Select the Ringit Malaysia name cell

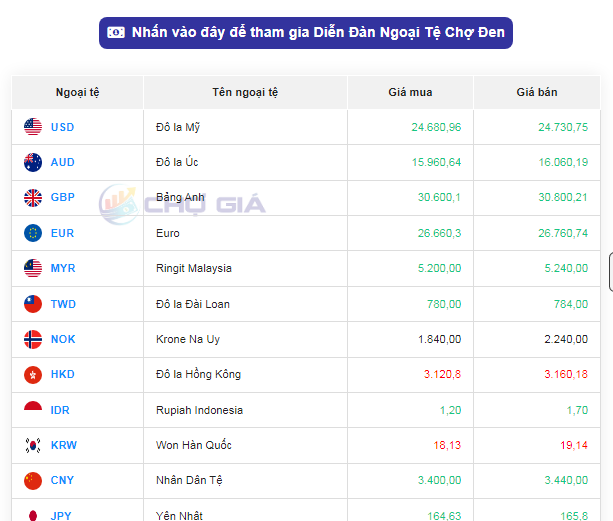[x=245, y=269]
